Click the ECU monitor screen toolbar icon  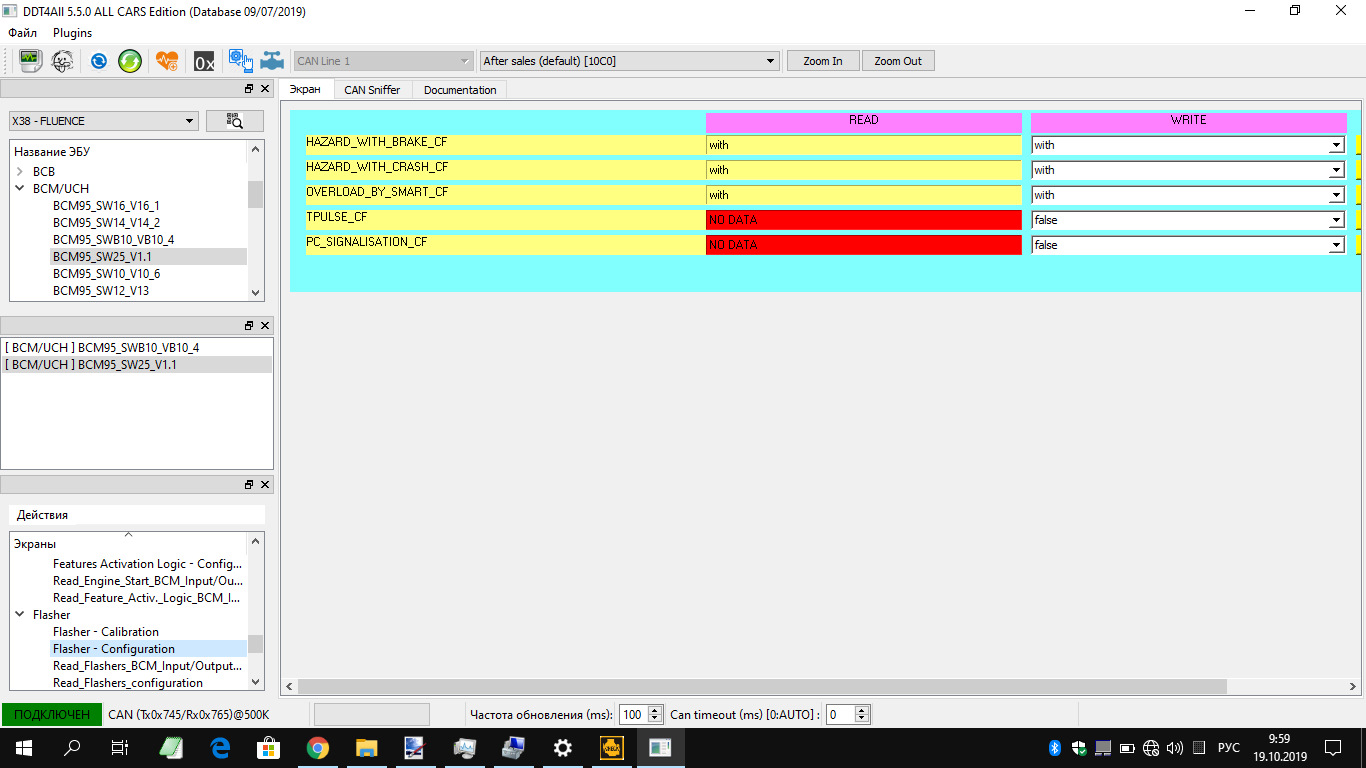[31, 61]
